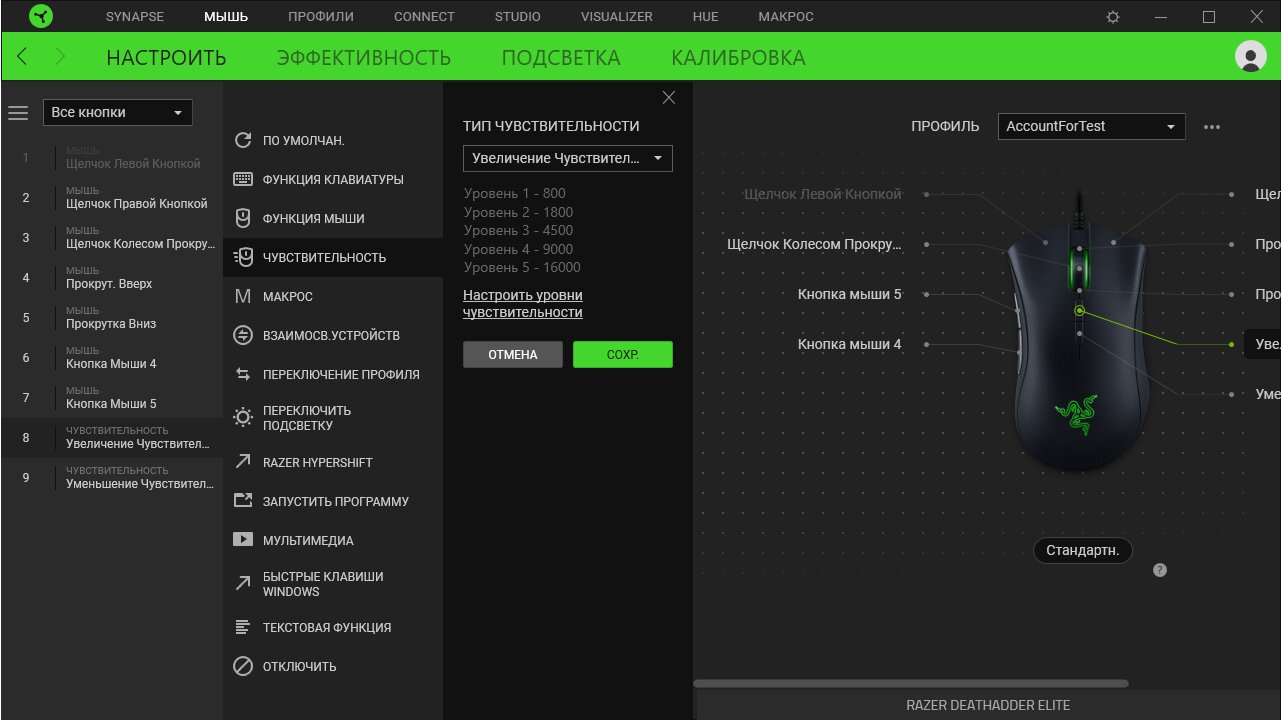Open the МАКРОС top tab
Viewport: 1282px width, 720px height.
pos(786,17)
